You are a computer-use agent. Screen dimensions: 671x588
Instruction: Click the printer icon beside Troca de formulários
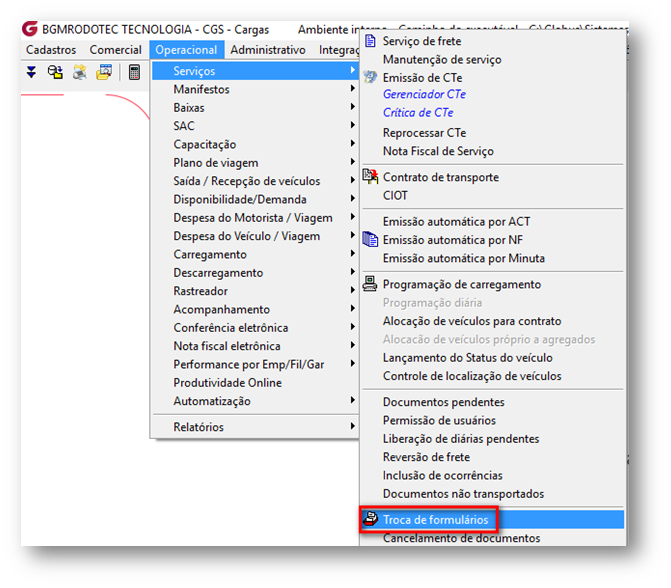pyautogui.click(x=371, y=519)
